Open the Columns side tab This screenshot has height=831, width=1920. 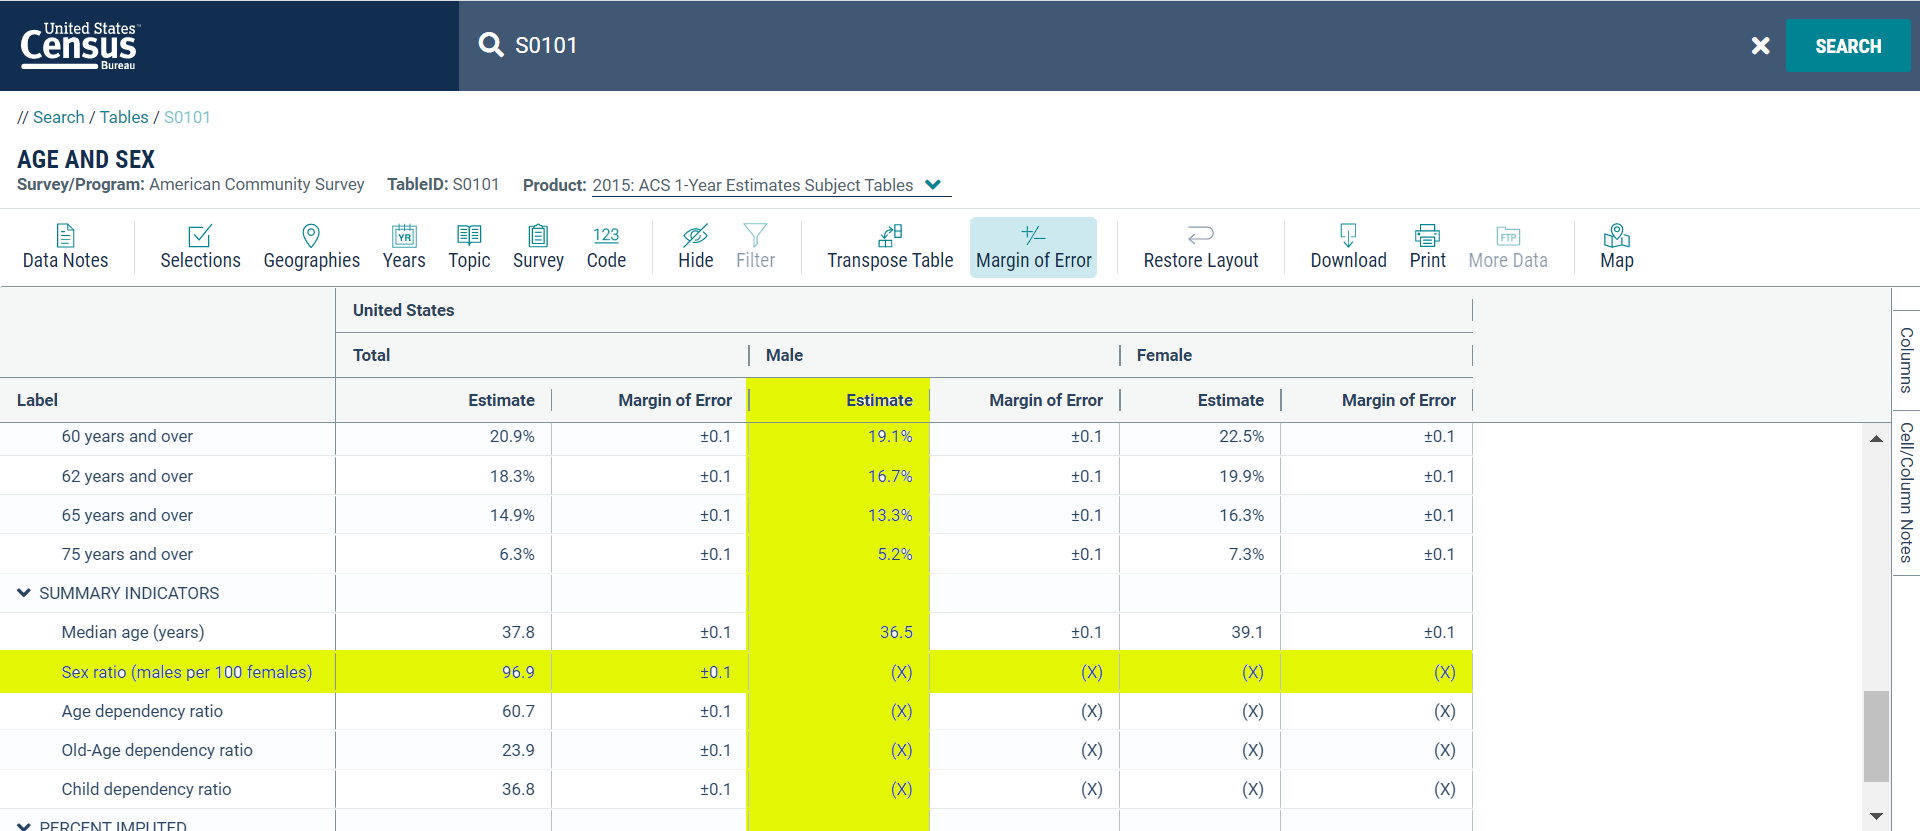[1906, 359]
